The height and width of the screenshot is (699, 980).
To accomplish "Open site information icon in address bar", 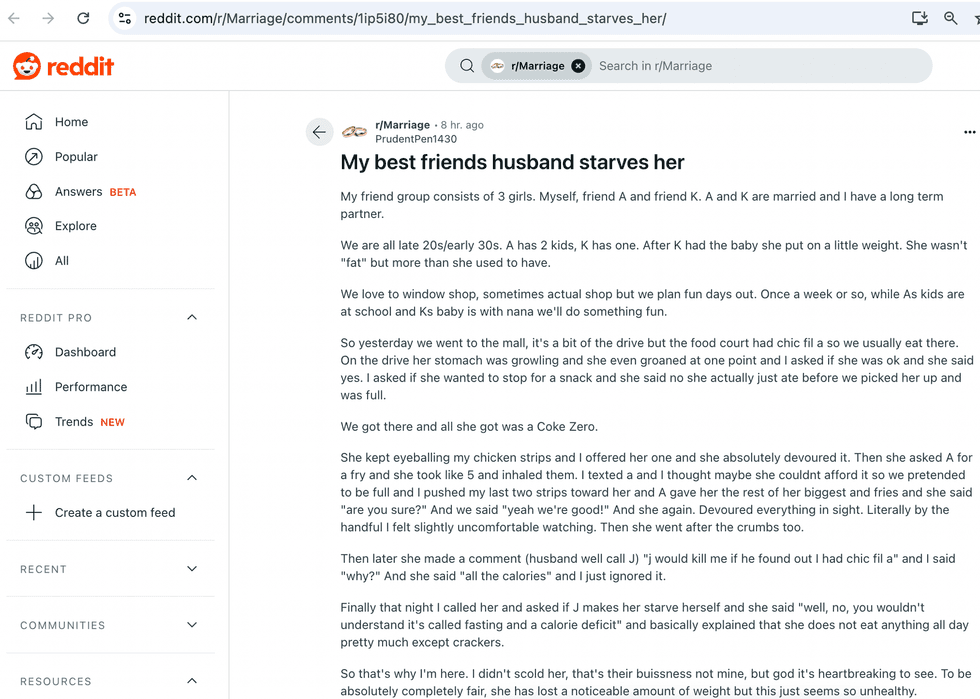I will tap(125, 18).
